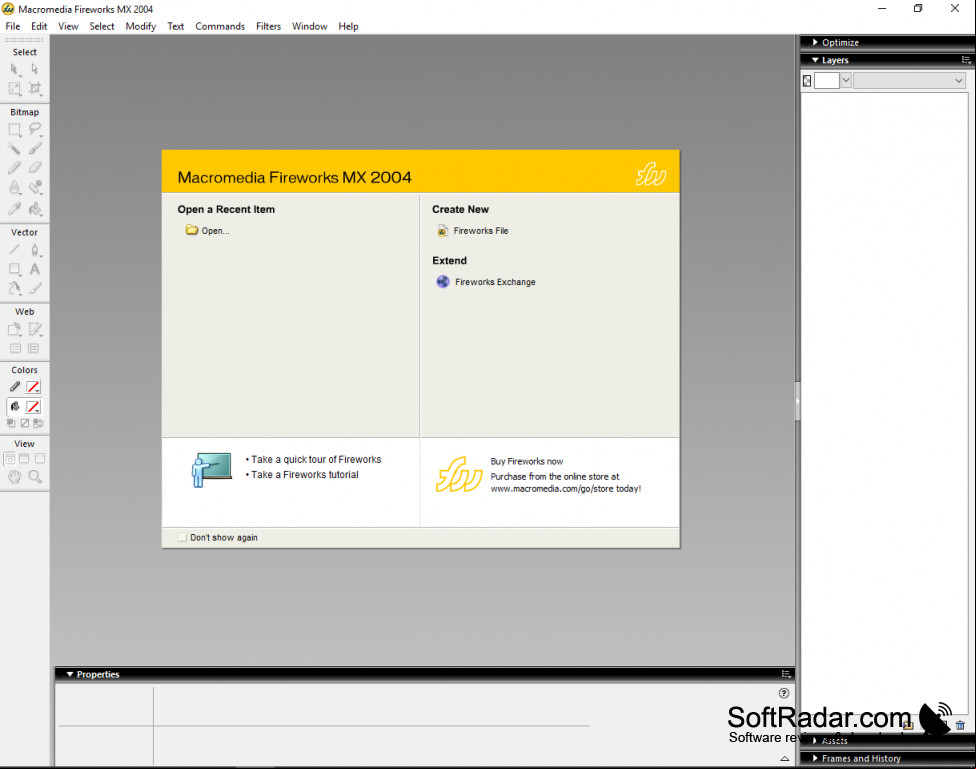Image resolution: width=976 pixels, height=769 pixels.
Task: Open the Layers blend mode dropdown
Action: pyautogui.click(x=909, y=80)
